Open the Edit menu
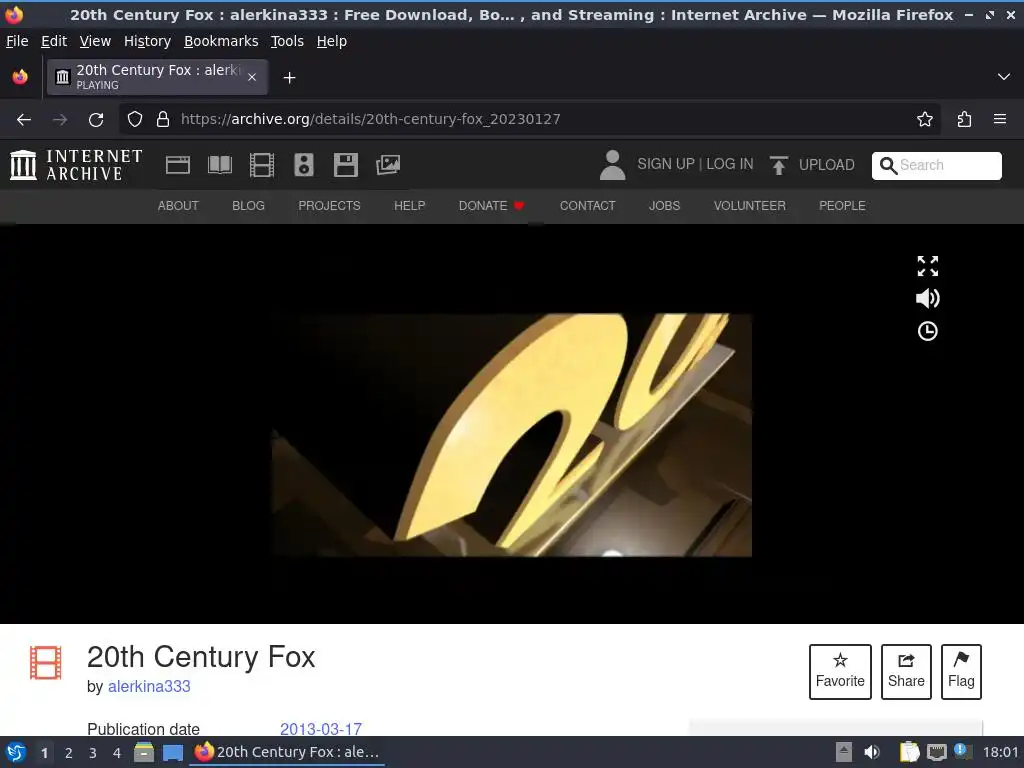 (54, 41)
